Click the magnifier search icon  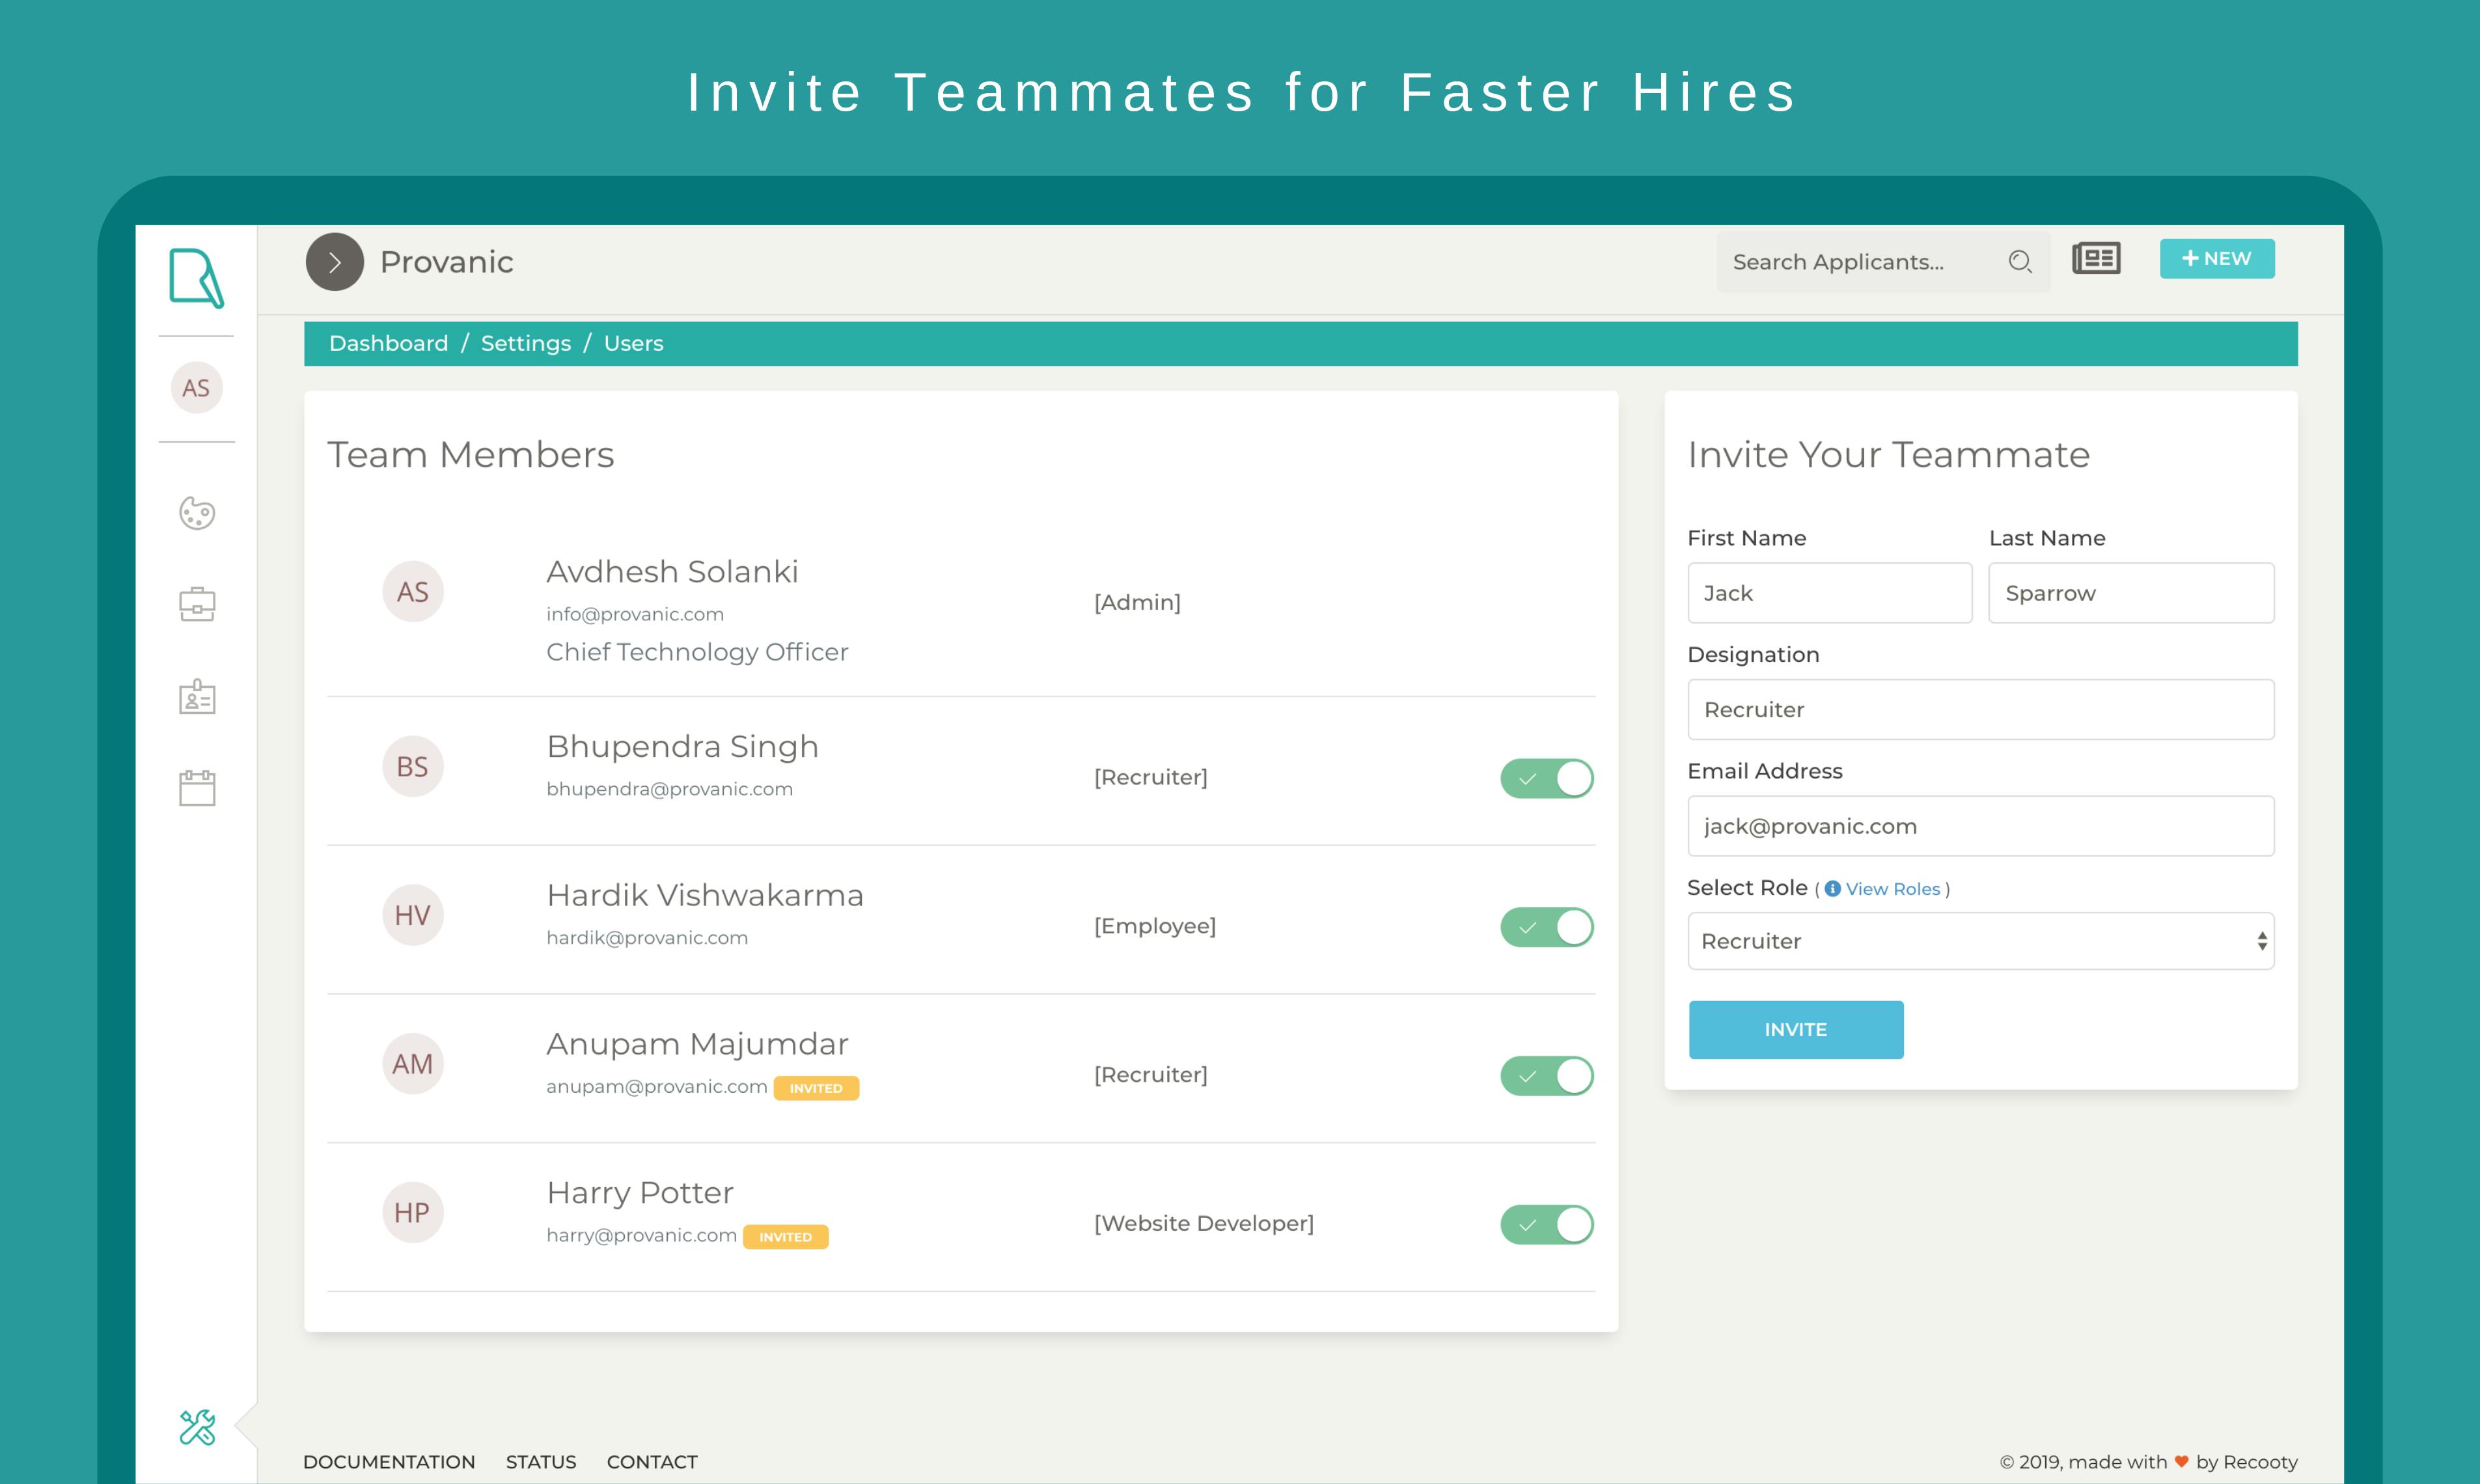coord(2020,262)
